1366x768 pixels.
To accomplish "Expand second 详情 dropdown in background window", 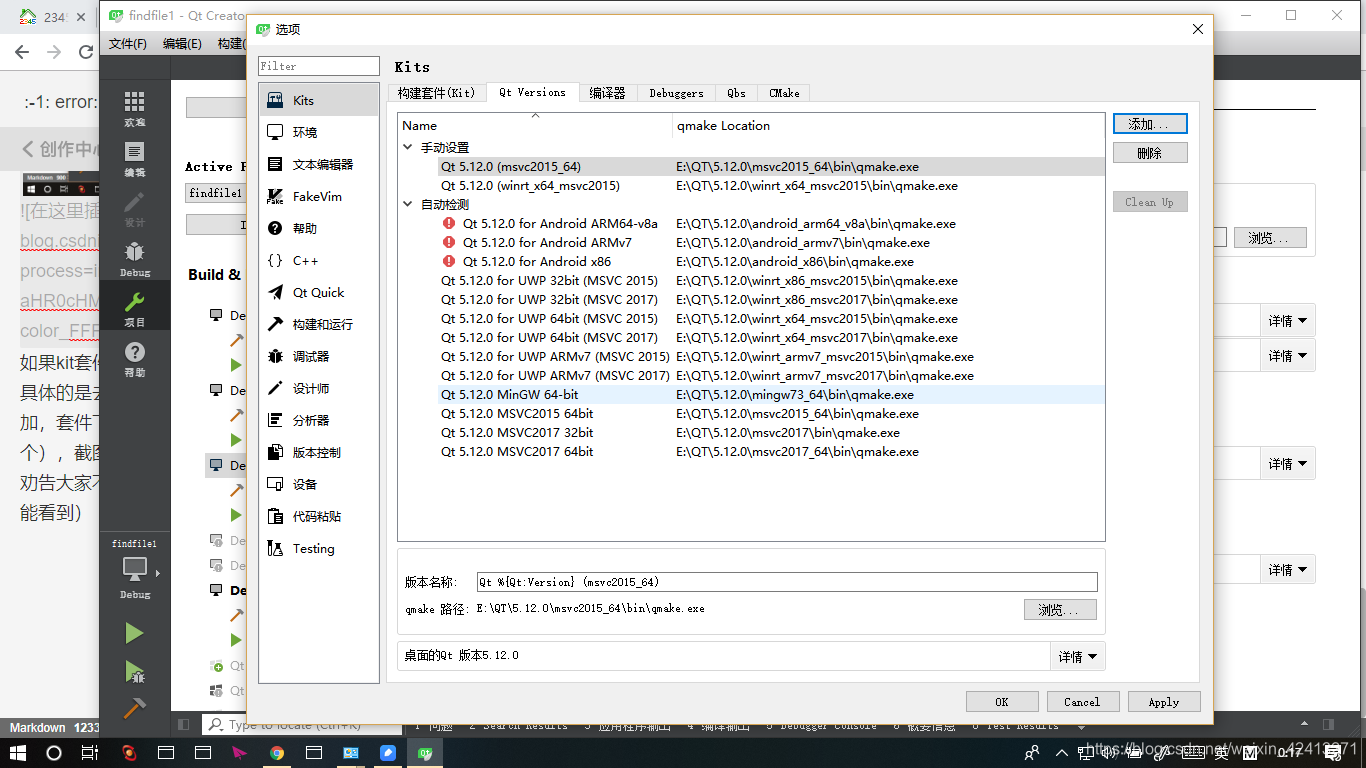I will (x=1288, y=356).
